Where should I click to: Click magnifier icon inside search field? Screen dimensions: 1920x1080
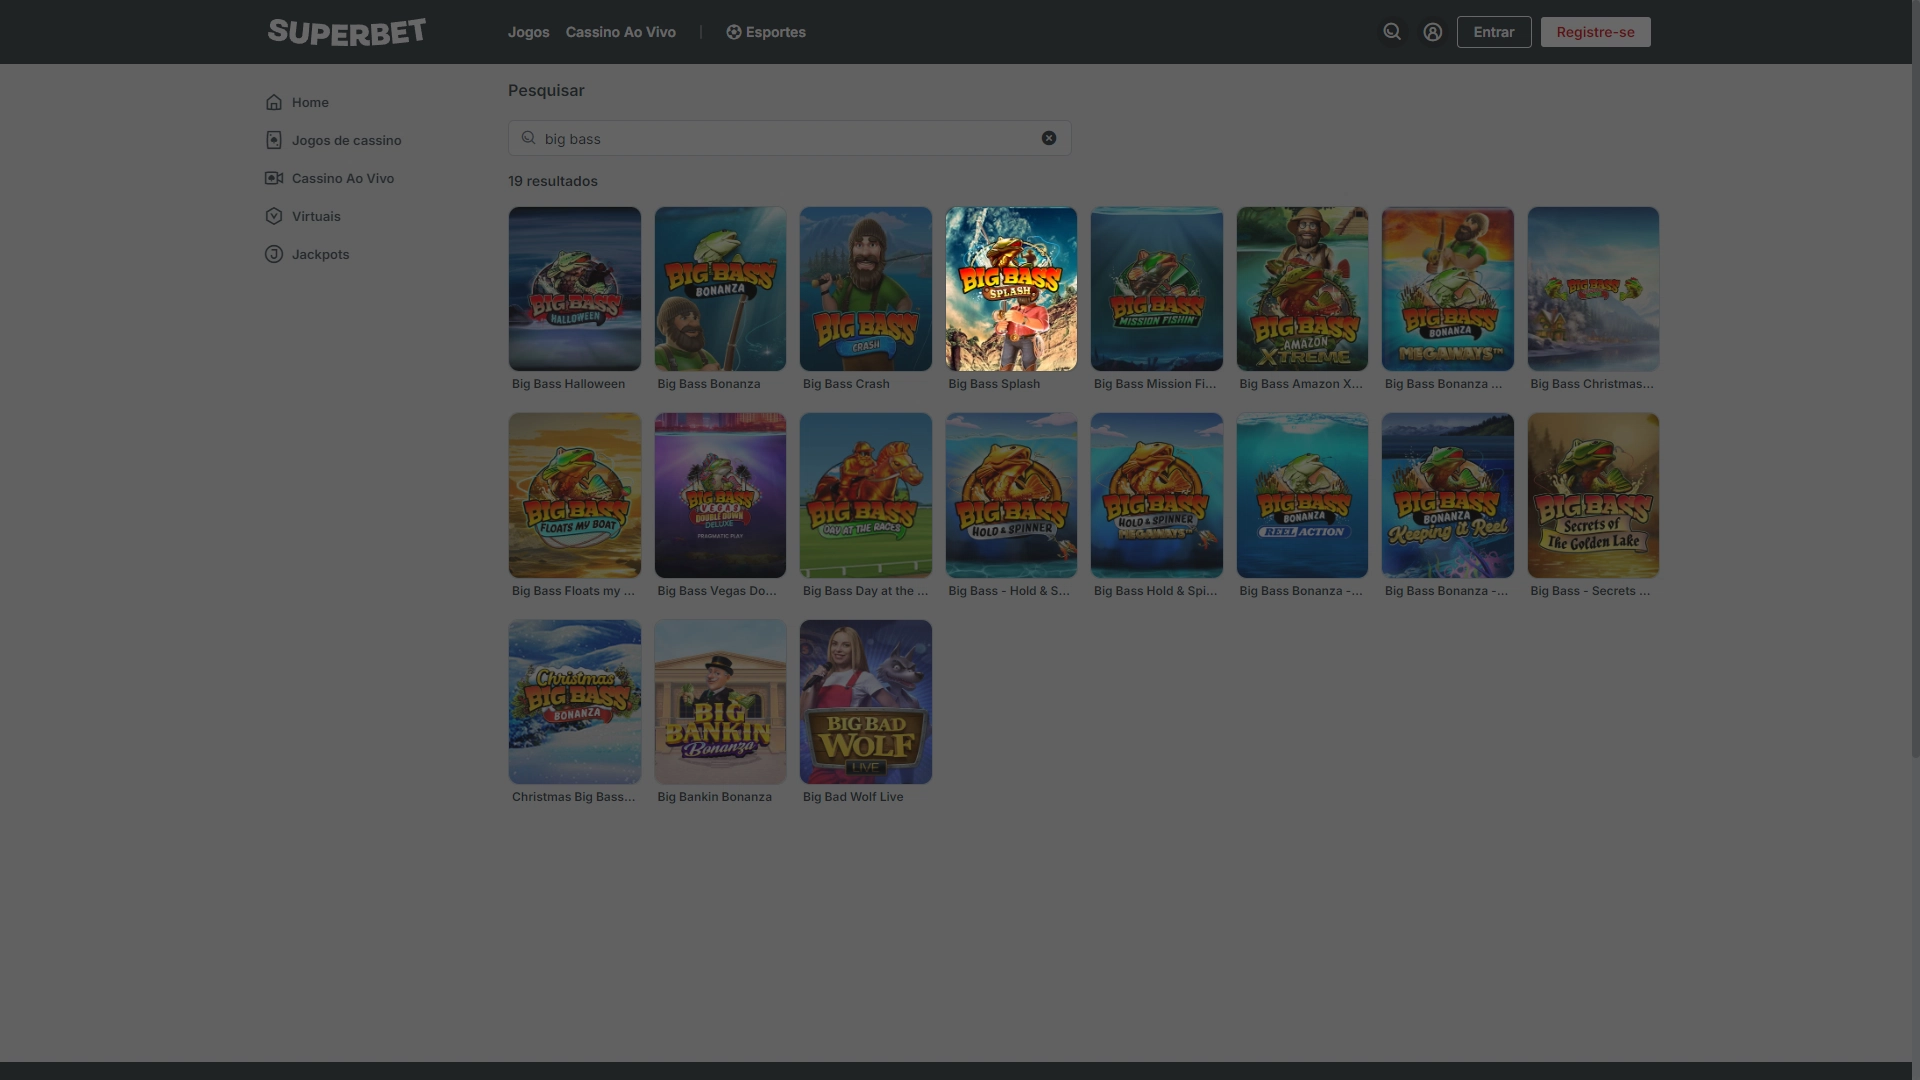click(x=528, y=138)
